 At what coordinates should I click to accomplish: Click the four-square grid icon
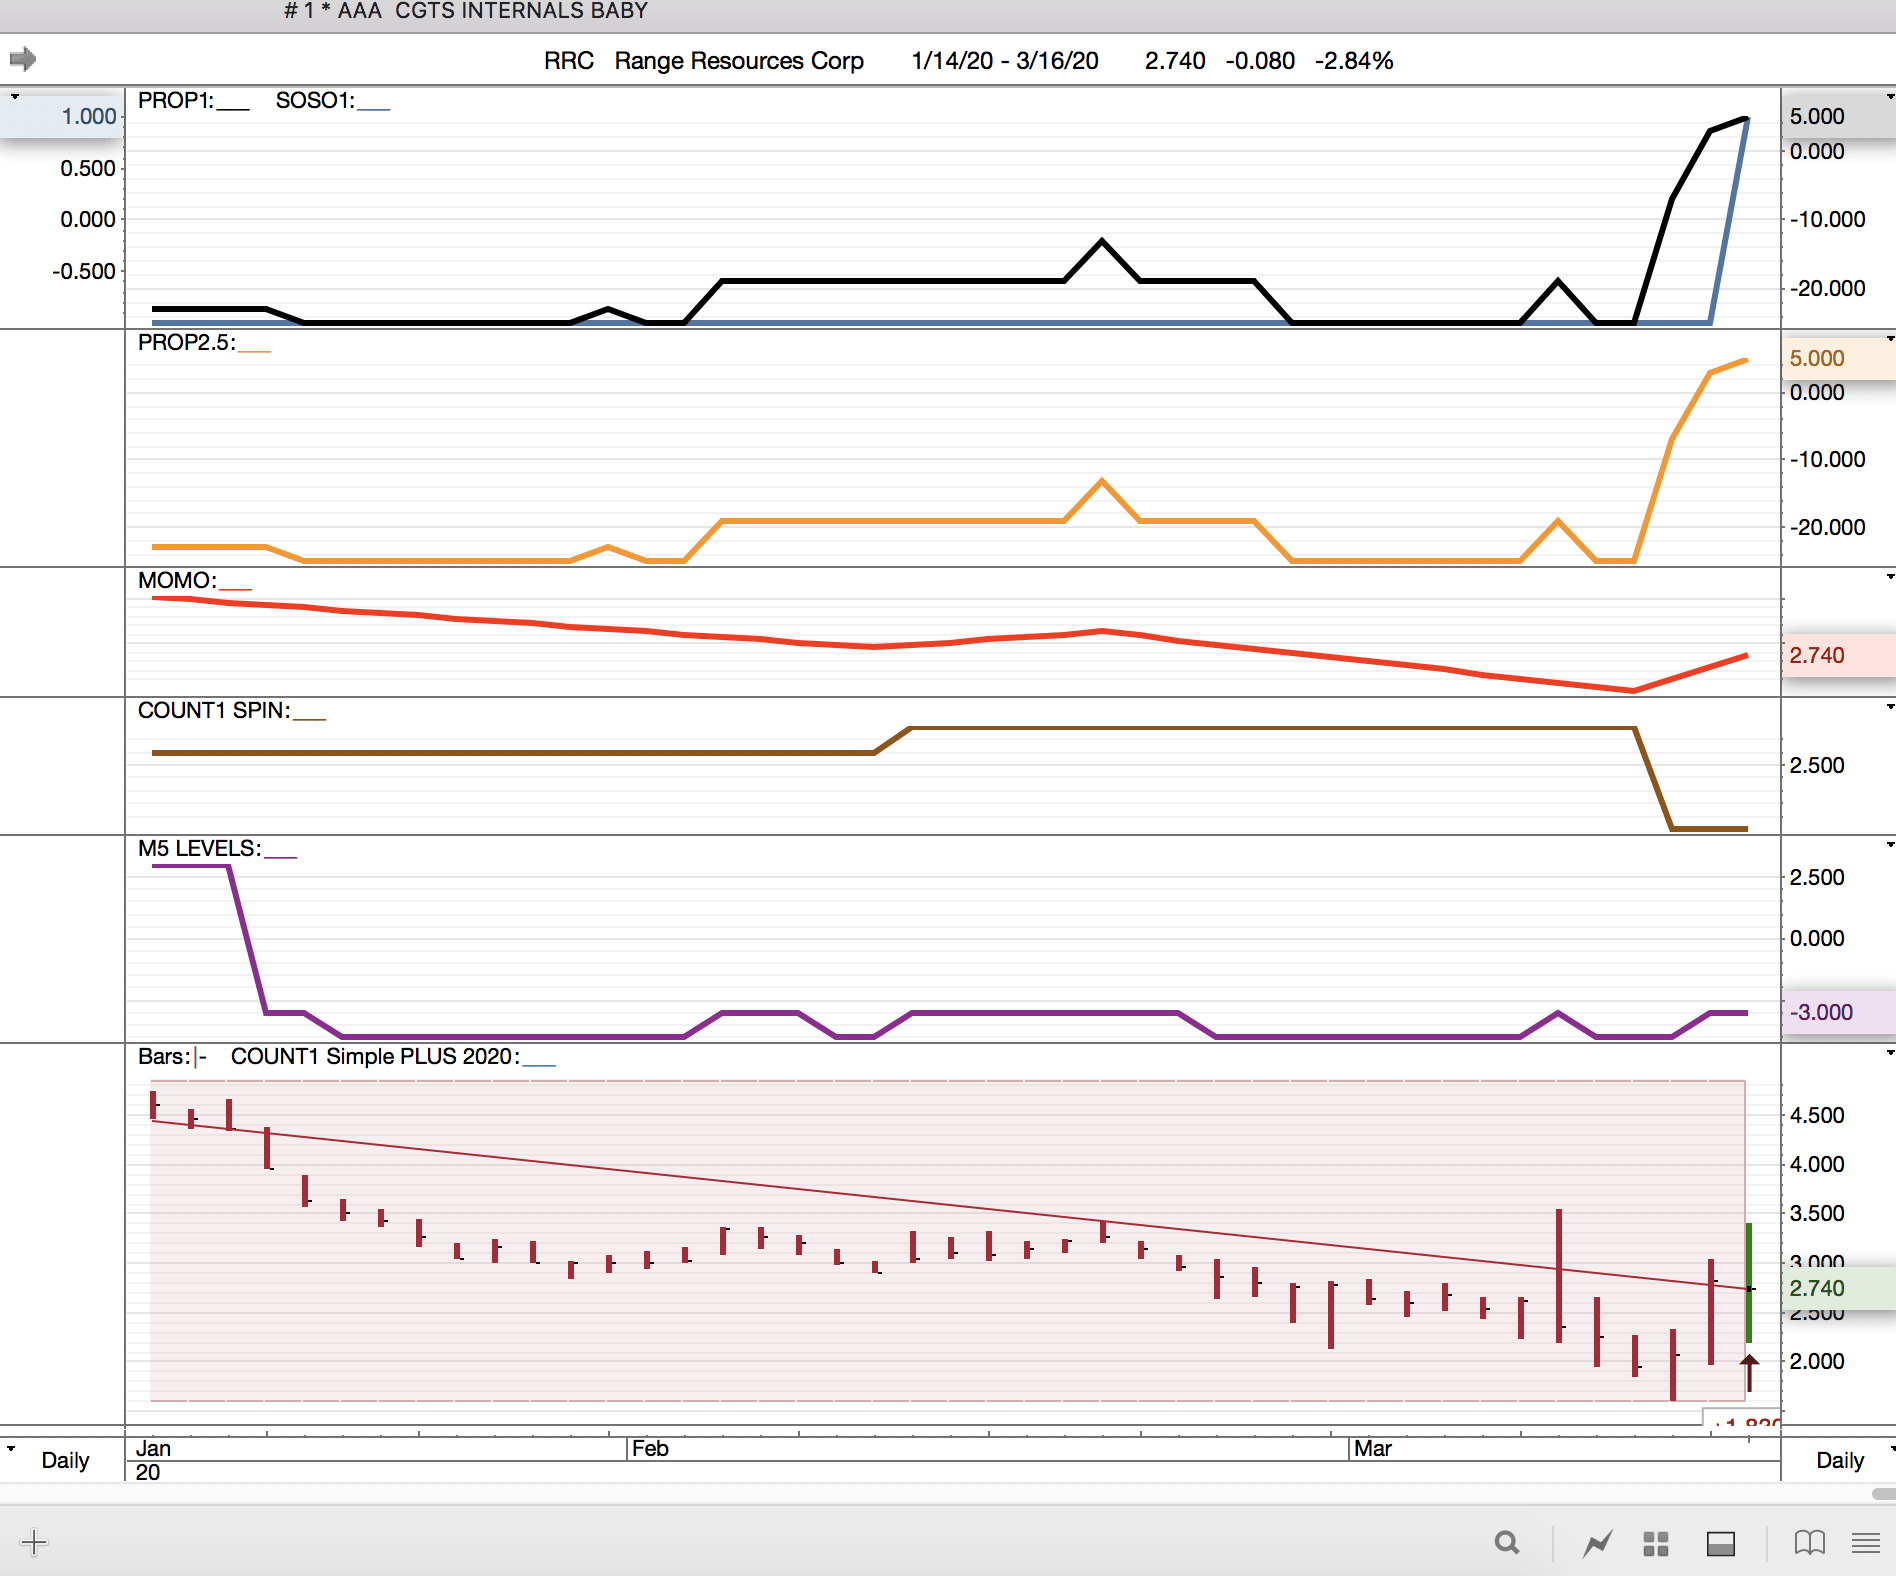point(1656,1544)
